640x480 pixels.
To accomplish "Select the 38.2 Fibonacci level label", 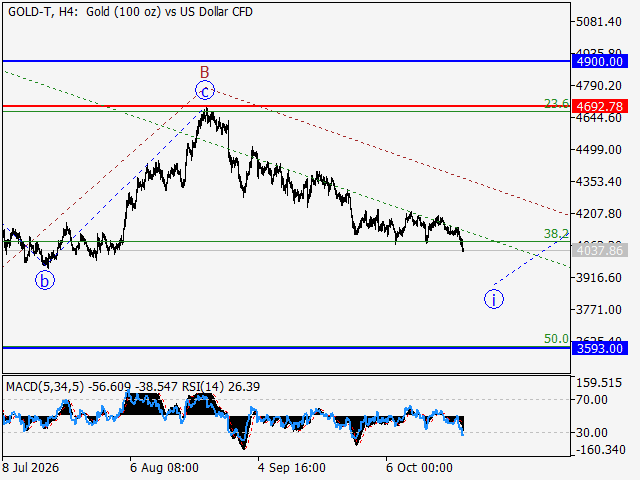I will (556, 233).
